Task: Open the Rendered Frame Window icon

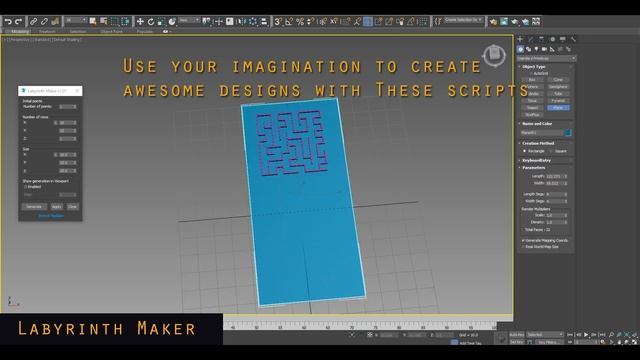Action: (504, 21)
